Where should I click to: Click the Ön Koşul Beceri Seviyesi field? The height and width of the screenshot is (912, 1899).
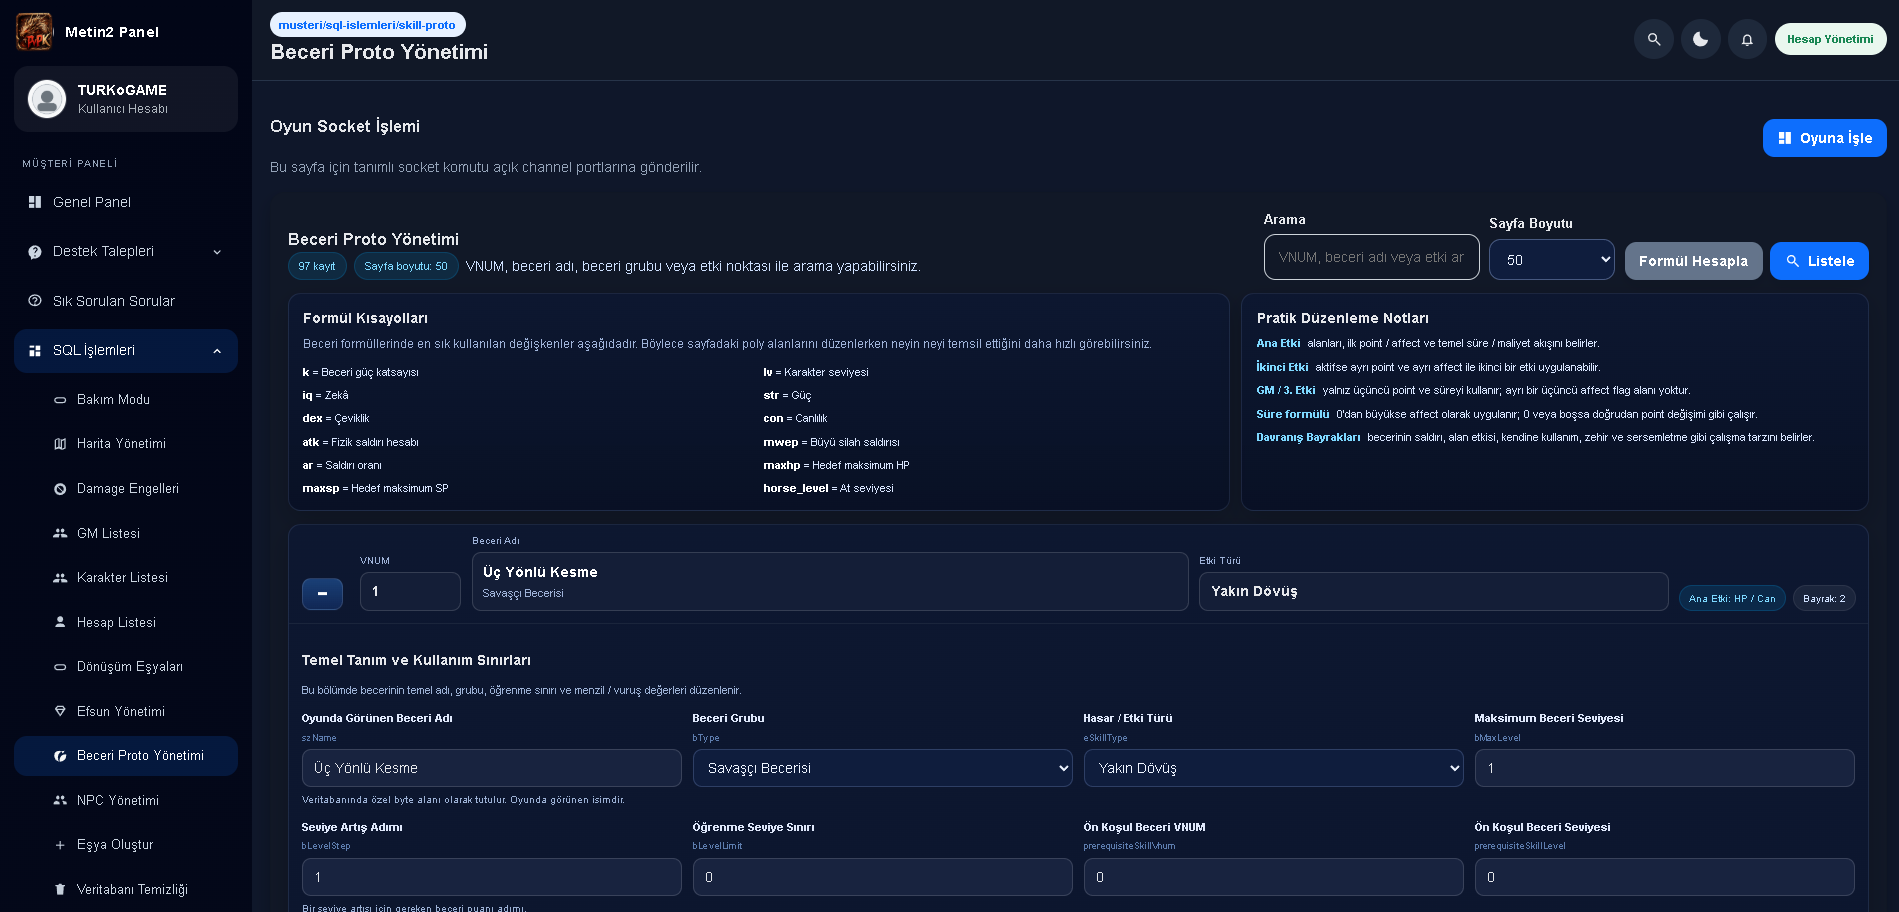tap(1664, 877)
